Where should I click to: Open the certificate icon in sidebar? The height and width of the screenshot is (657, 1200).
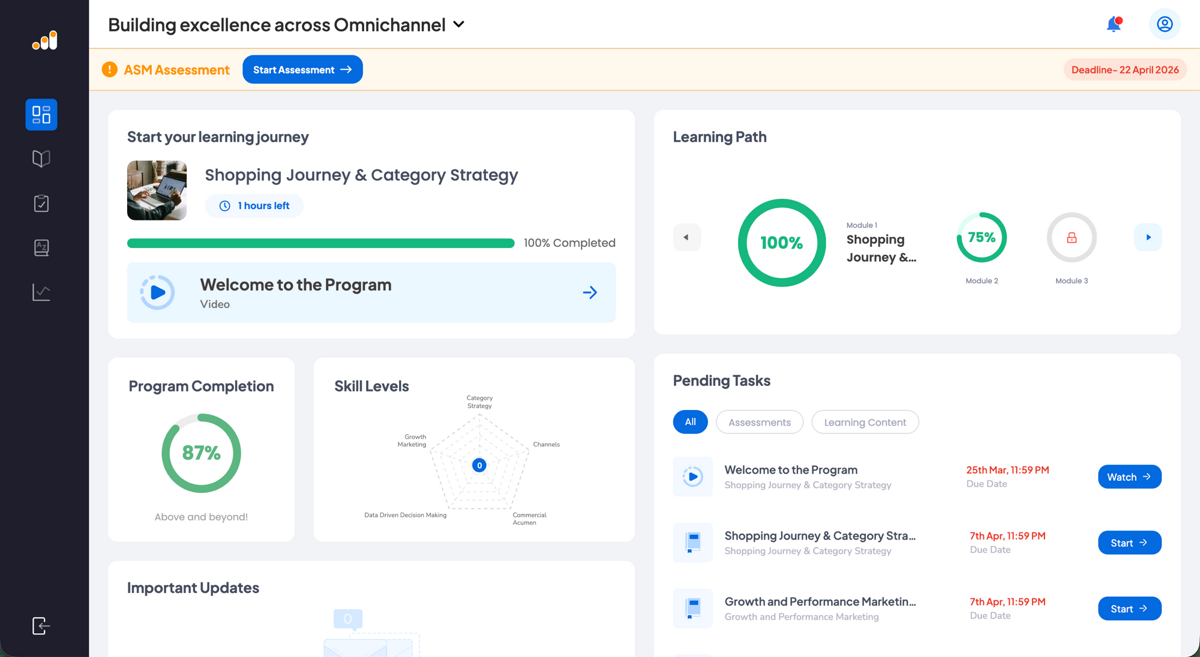(41, 248)
